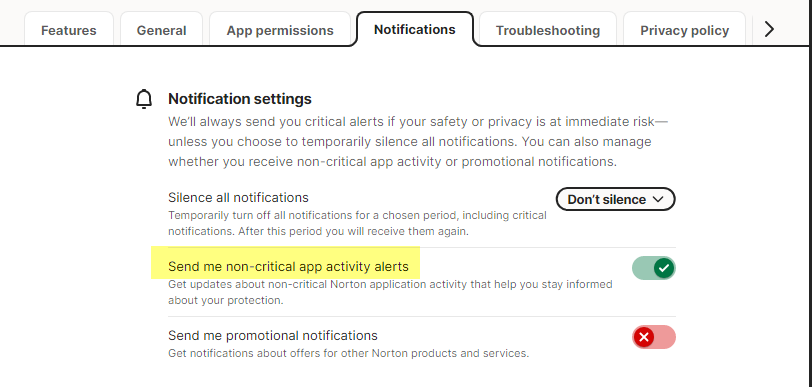Open the Don't silence dropdown
This screenshot has width=812, height=387.
click(615, 199)
